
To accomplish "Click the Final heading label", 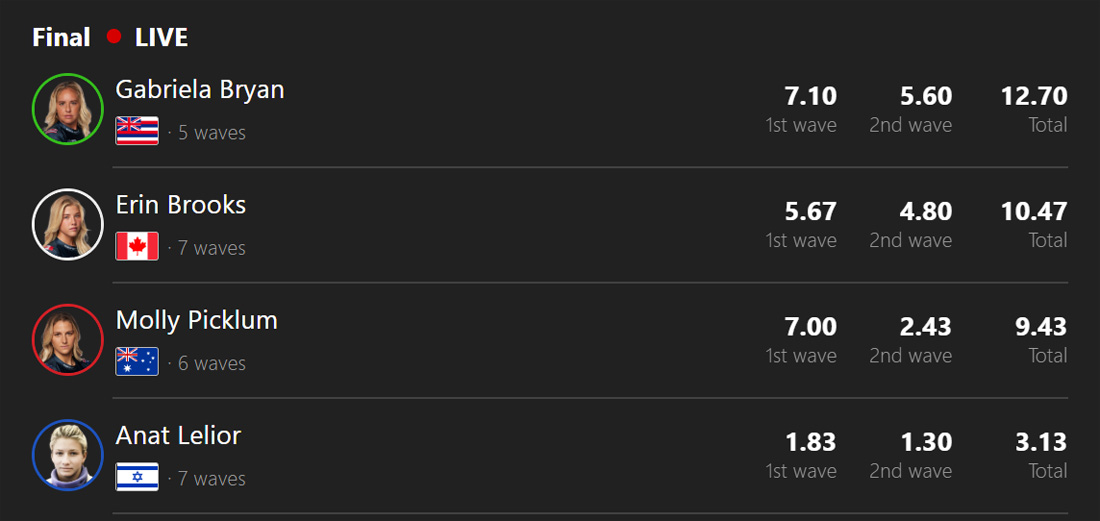I will [61, 38].
